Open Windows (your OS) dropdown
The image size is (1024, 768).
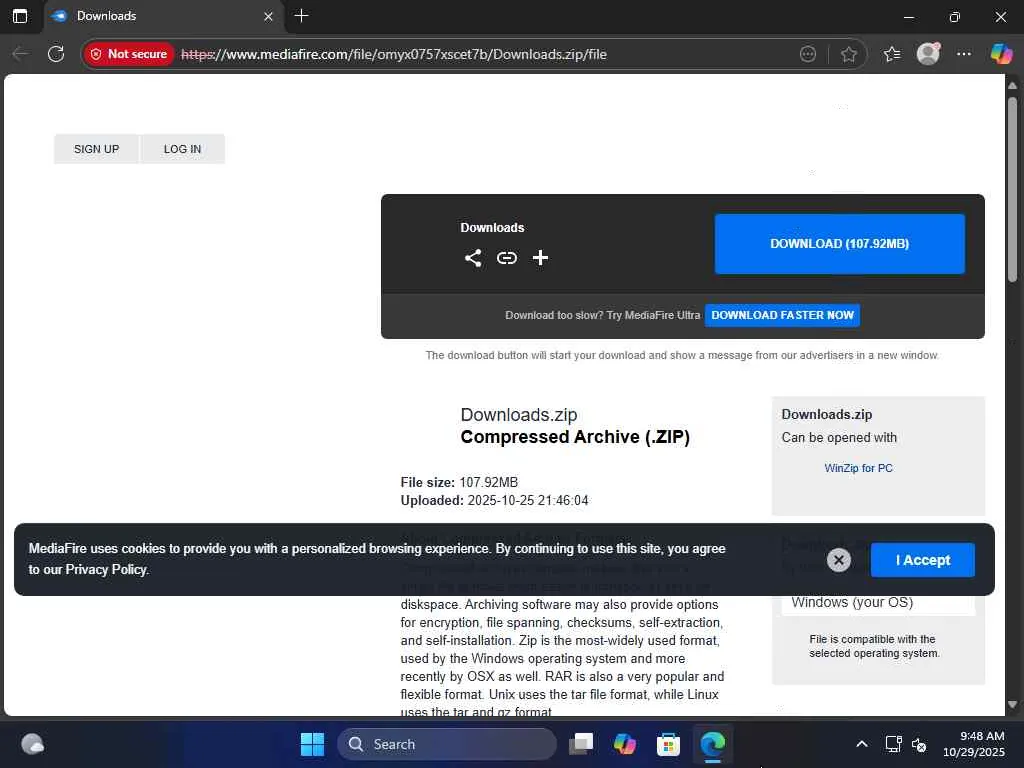pyautogui.click(x=878, y=602)
